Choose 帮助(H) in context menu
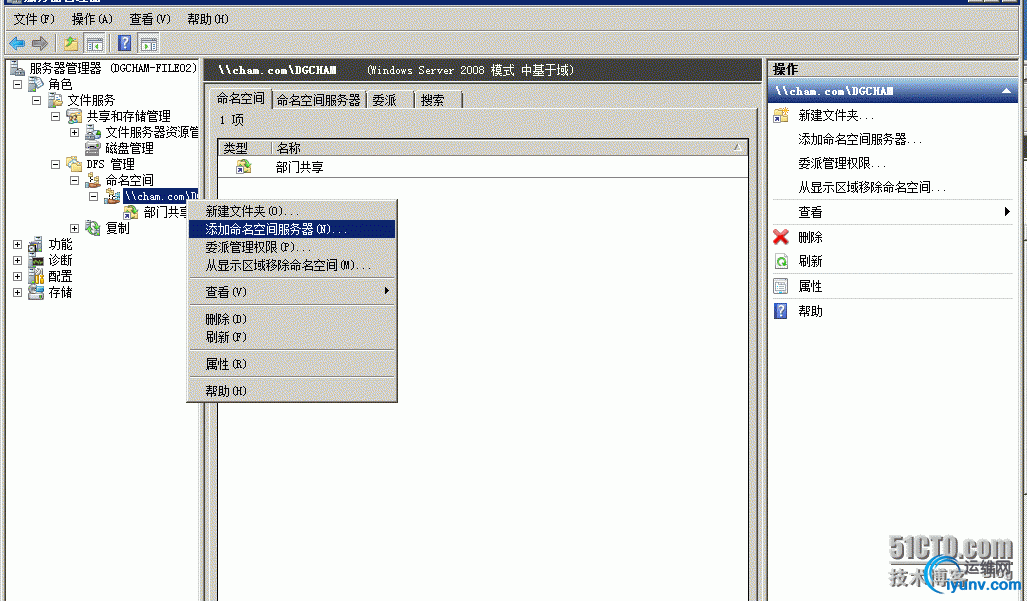 pos(292,391)
